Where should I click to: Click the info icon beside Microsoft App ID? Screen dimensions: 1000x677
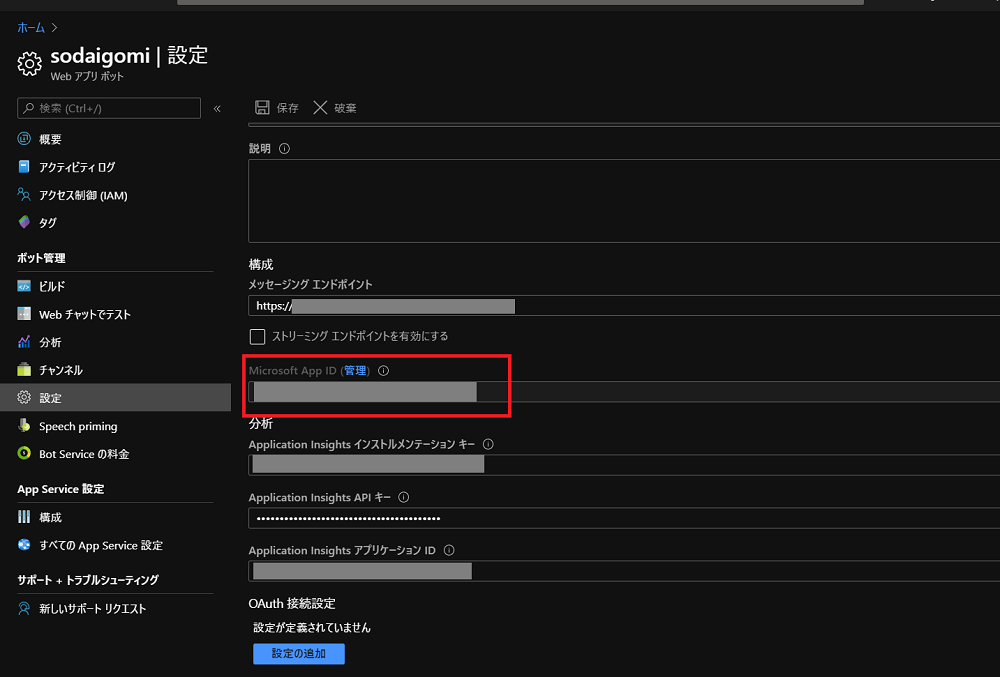(x=383, y=370)
